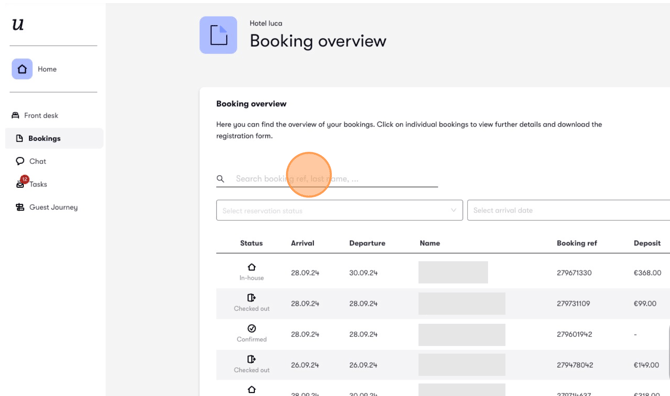Image resolution: width=670 pixels, height=396 pixels.
Task: Click the €99.00 deposit cell
Action: (645, 303)
